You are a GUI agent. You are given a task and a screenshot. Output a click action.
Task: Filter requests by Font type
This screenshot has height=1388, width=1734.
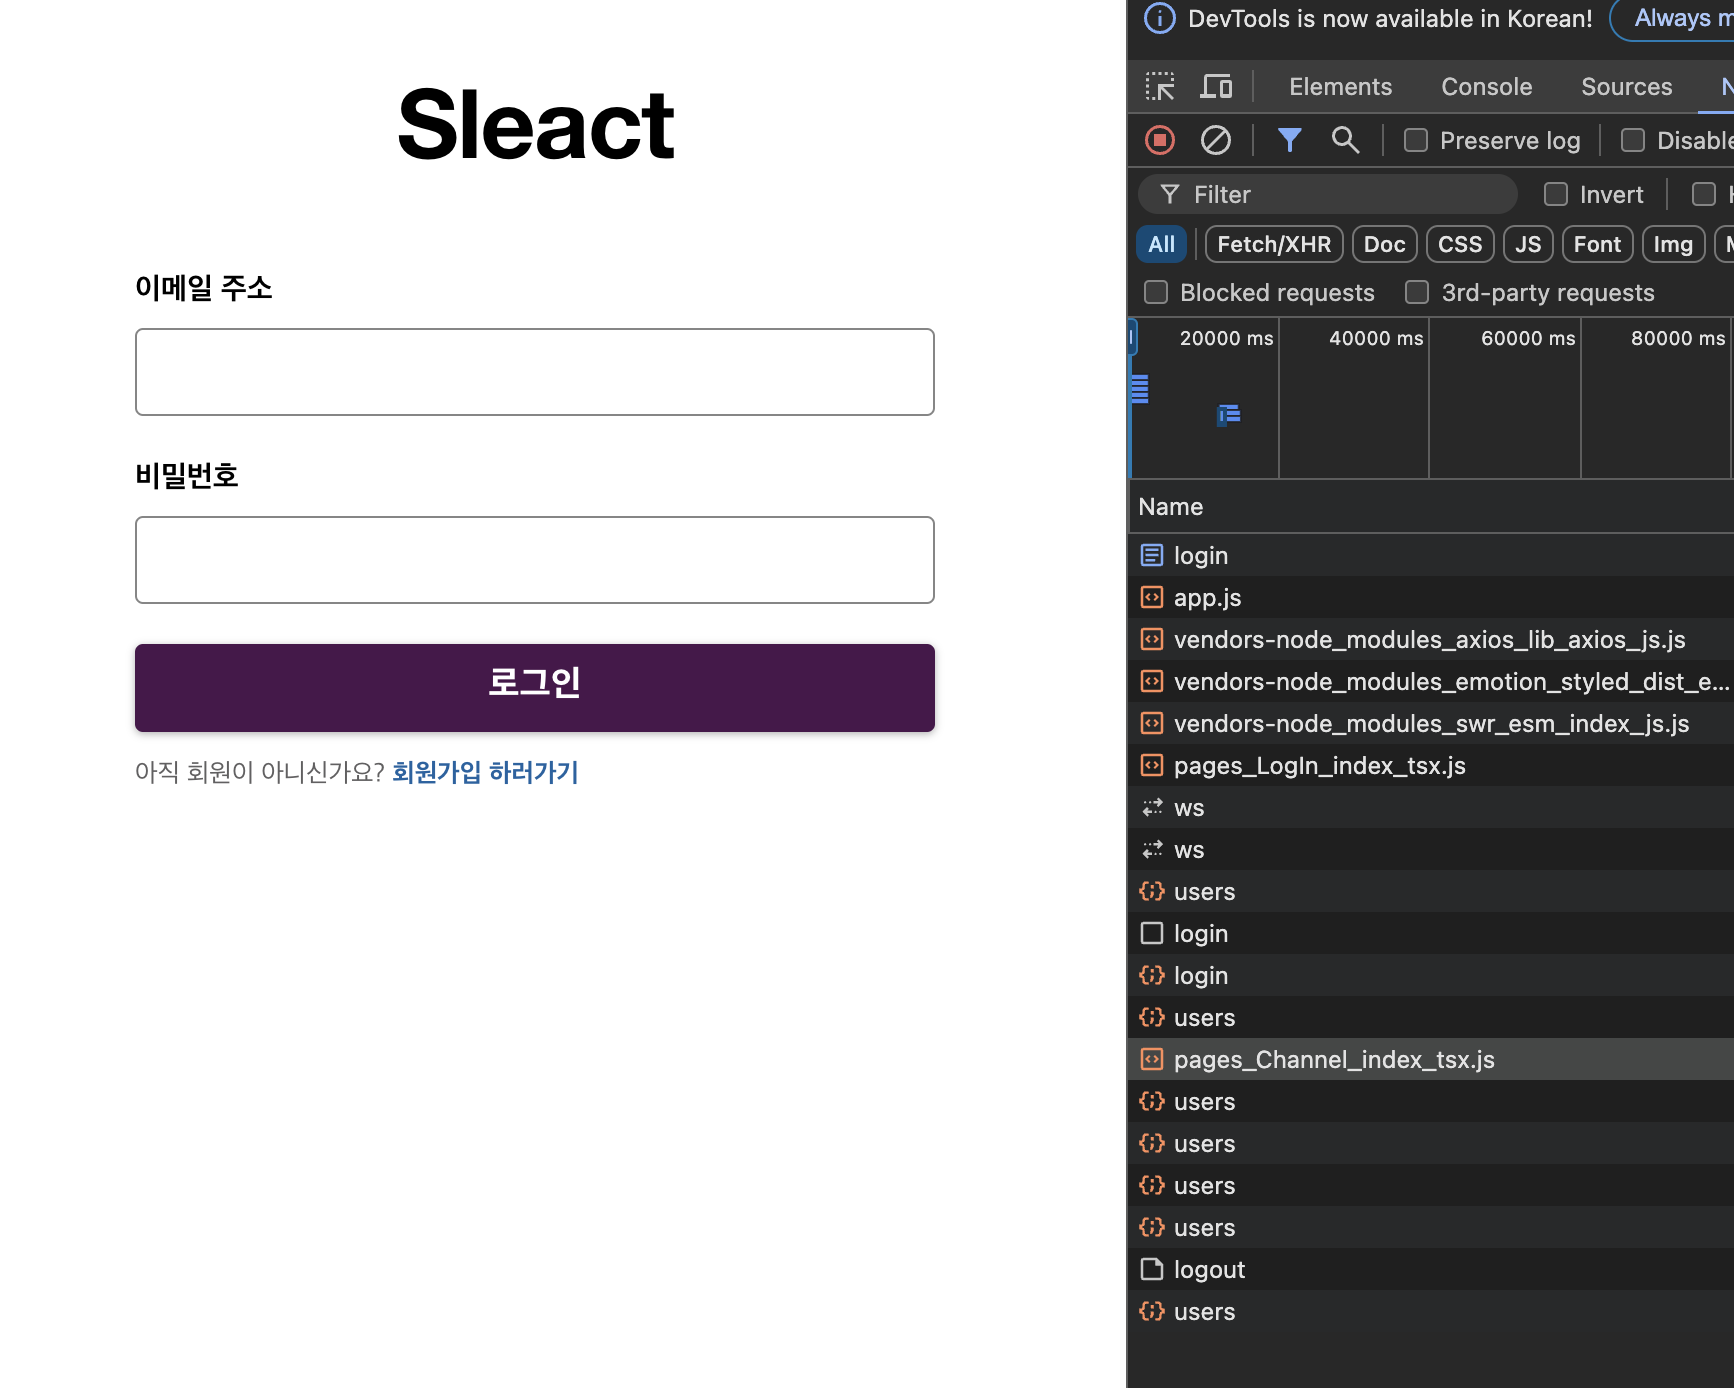(1598, 244)
